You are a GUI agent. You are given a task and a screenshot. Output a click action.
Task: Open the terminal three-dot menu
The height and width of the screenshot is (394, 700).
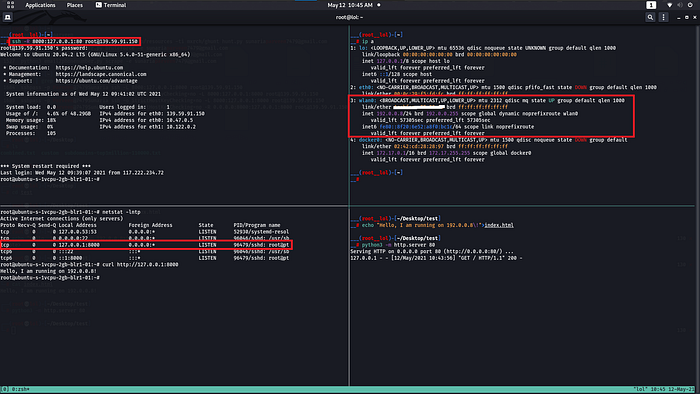tap(663, 17)
